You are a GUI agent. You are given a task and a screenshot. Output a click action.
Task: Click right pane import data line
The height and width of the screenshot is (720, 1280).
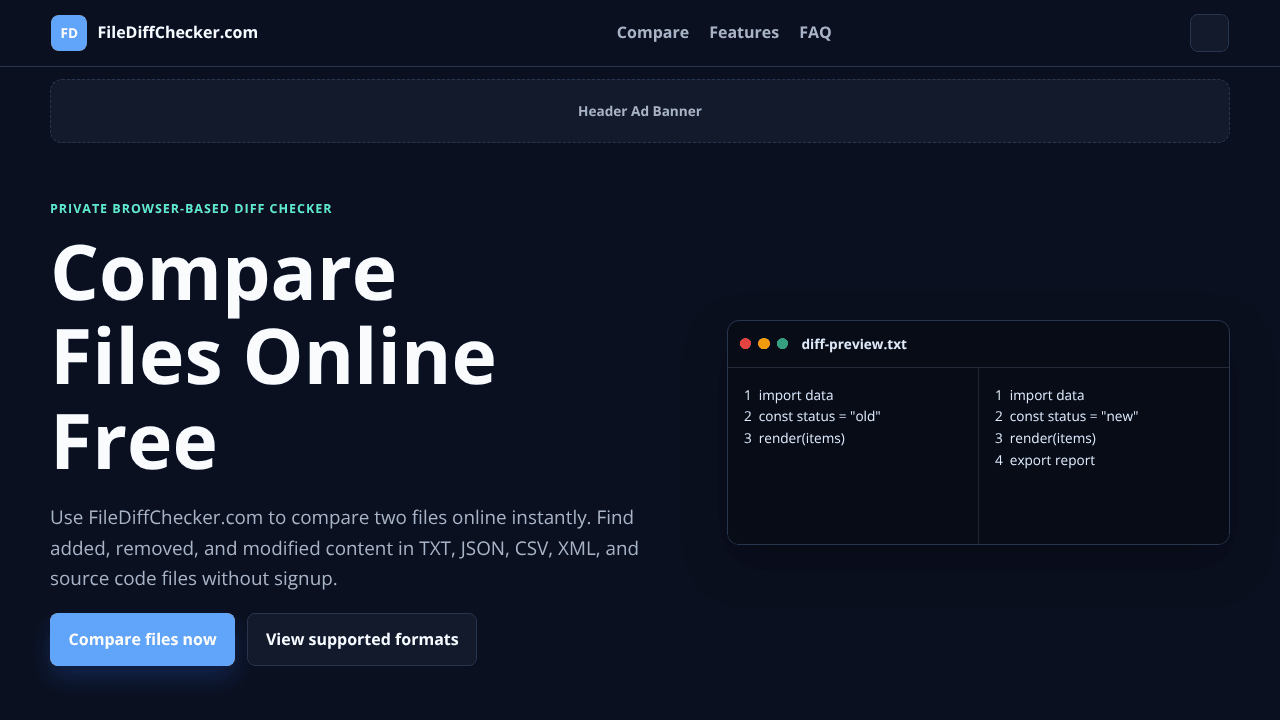(1039, 395)
